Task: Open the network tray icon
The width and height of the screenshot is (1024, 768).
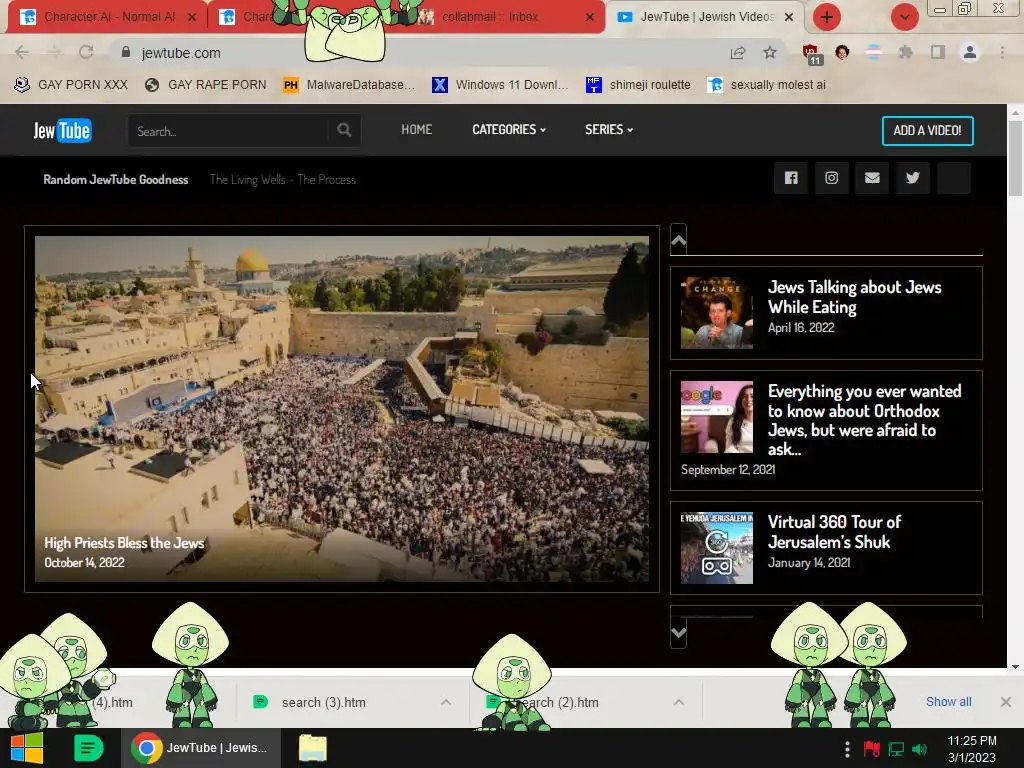Action: tap(896, 749)
